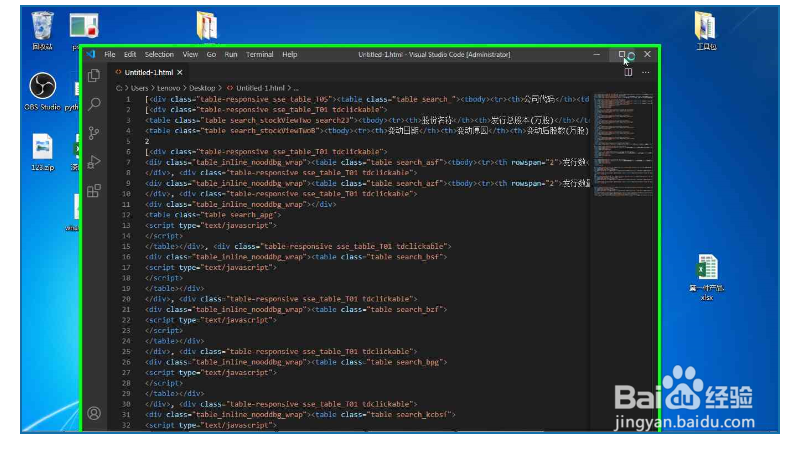
Task: Maximize the VS Code window
Action: pos(621,54)
